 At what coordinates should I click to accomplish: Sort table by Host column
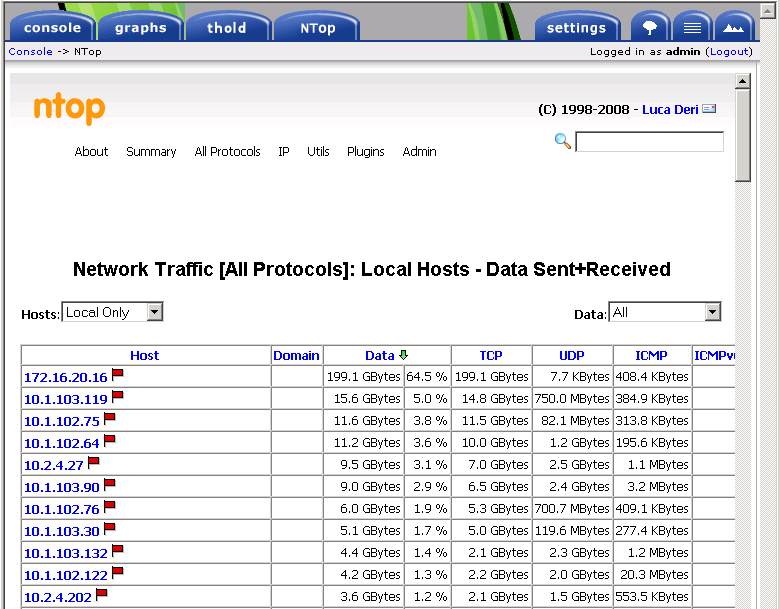144,355
